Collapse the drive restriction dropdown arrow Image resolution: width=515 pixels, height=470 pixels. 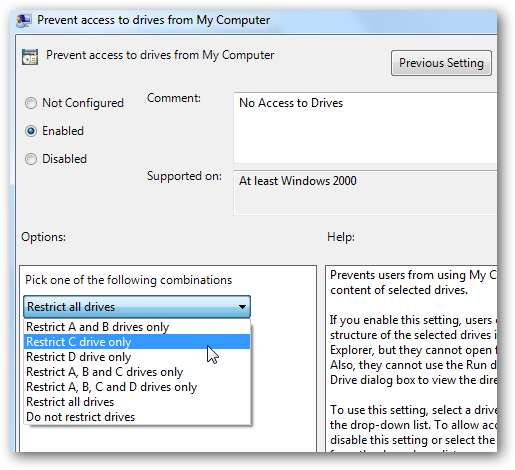click(x=242, y=307)
